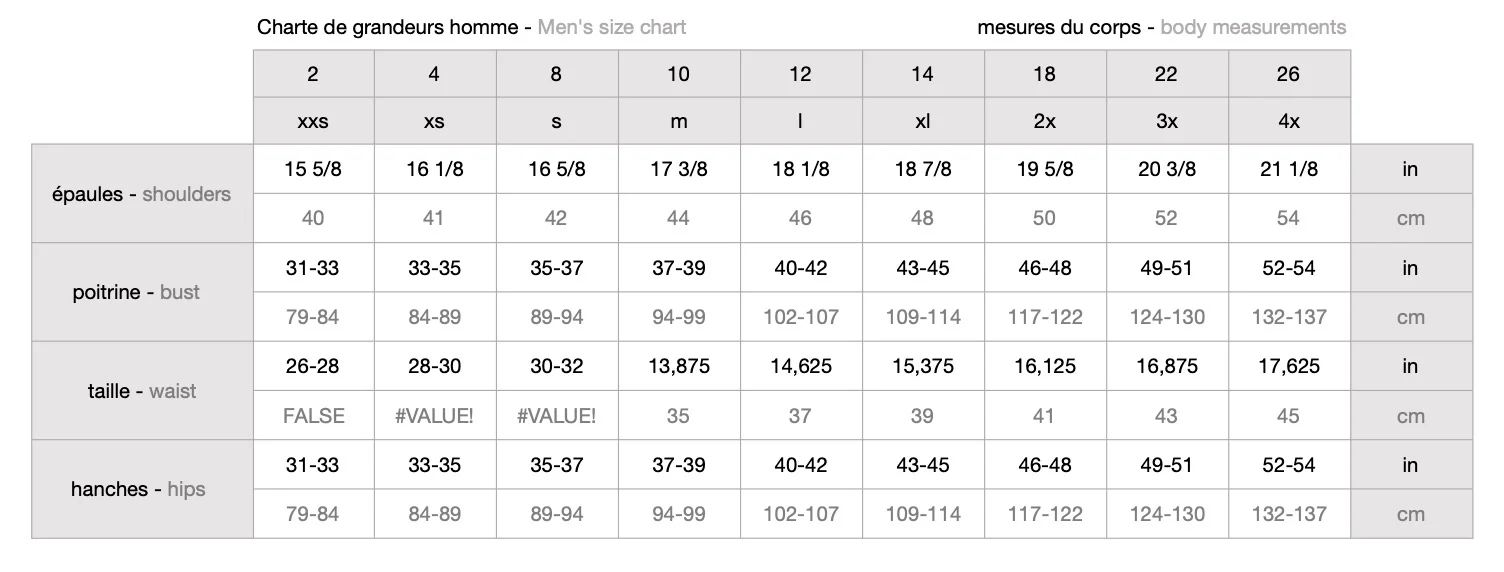The image size is (1504, 572).
Task: Select the "taille - waist" row label
Action: 142,391
